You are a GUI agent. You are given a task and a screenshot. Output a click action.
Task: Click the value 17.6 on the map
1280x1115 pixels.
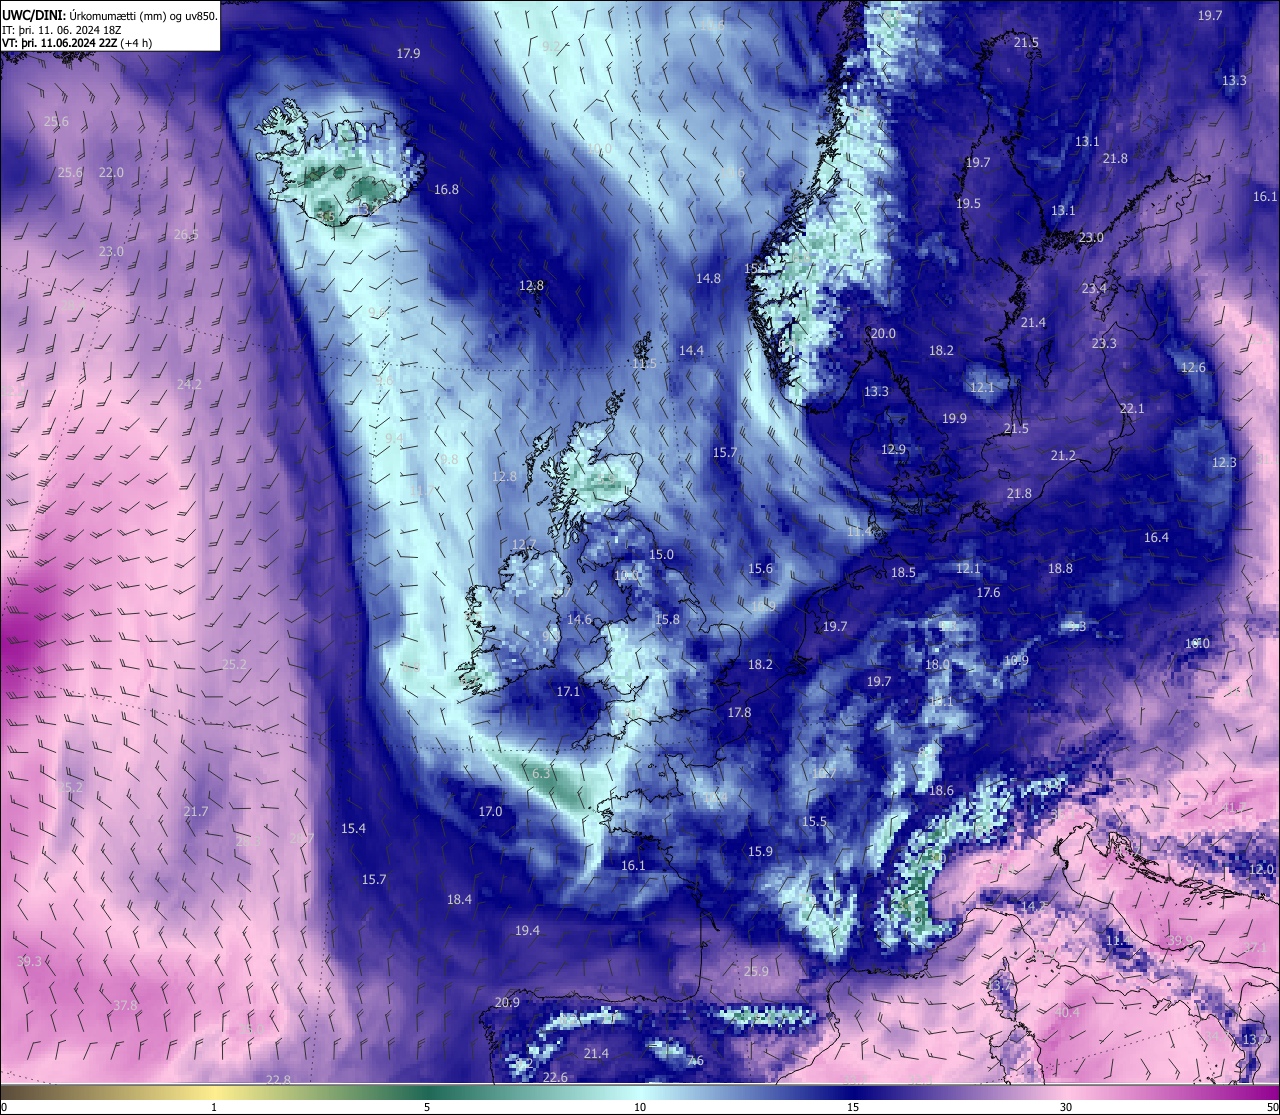[988, 593]
